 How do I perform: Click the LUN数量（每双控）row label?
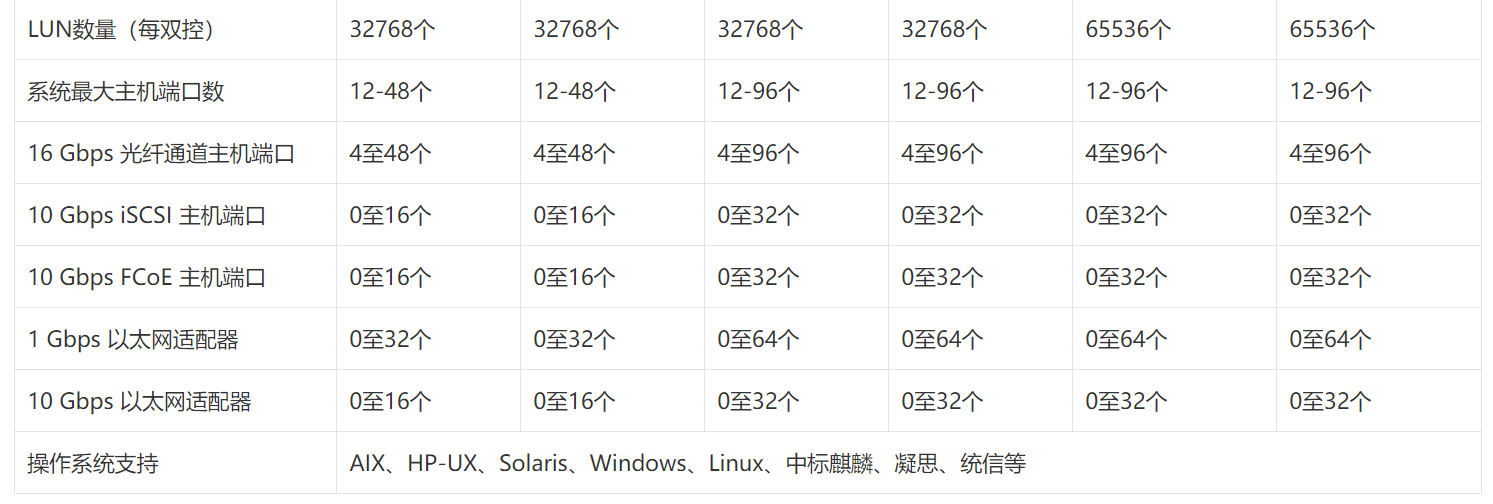(x=121, y=29)
